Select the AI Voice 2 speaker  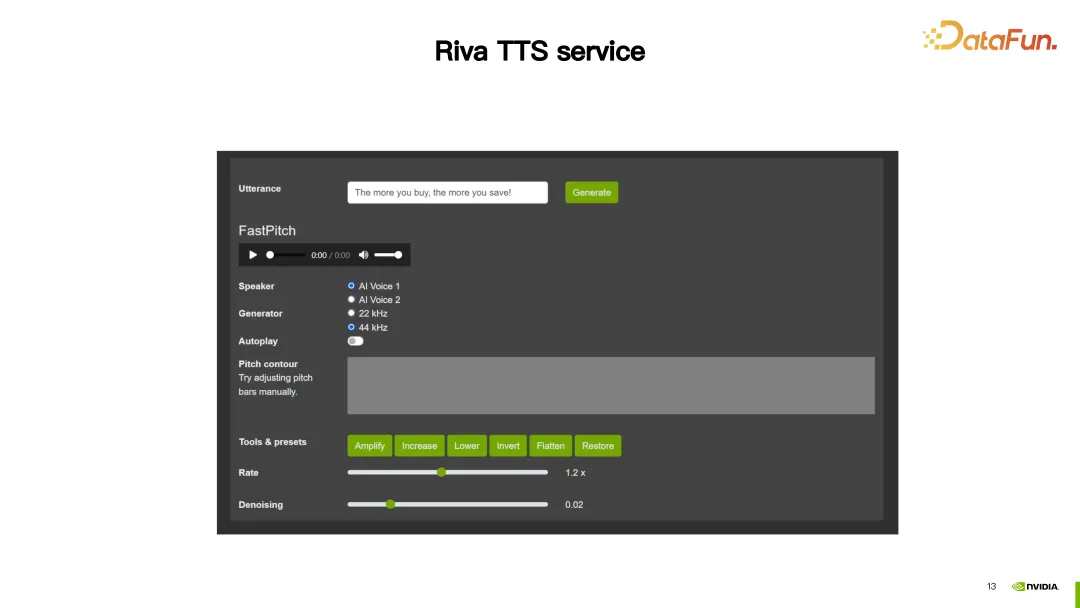pos(349,299)
